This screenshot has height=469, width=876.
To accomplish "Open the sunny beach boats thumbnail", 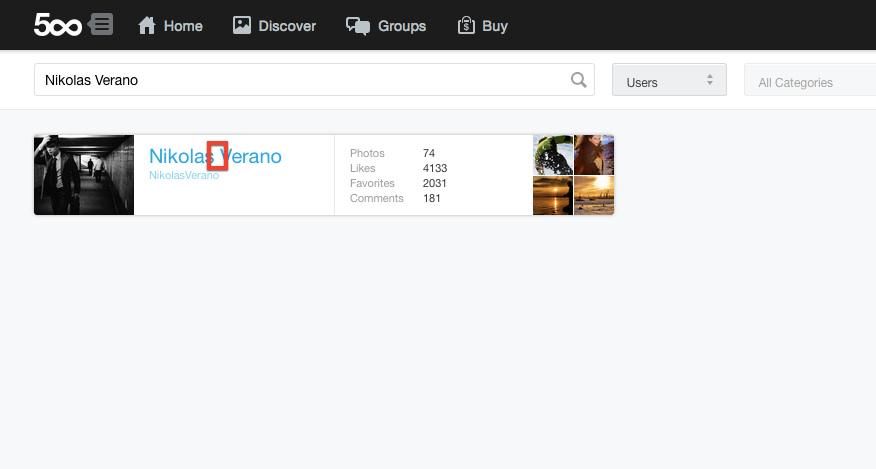I will coord(594,196).
